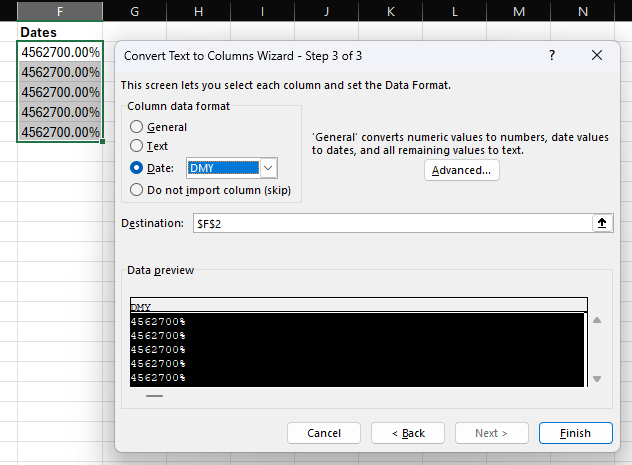Image resolution: width=632 pixels, height=465 pixels.
Task: Click the Dates header cell
Action: pyautogui.click(x=60, y=32)
